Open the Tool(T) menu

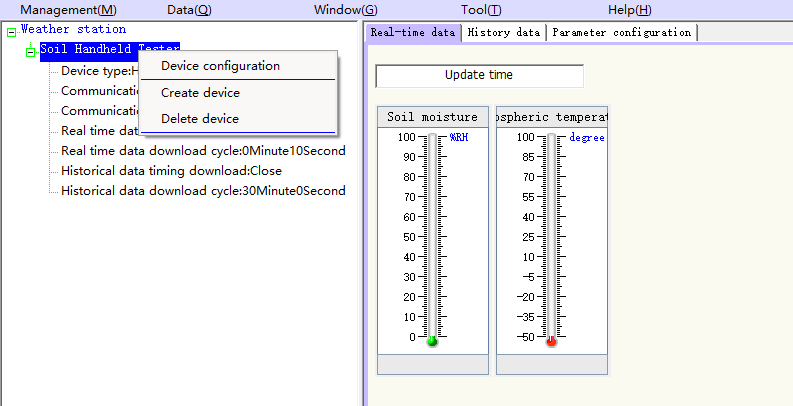(481, 10)
